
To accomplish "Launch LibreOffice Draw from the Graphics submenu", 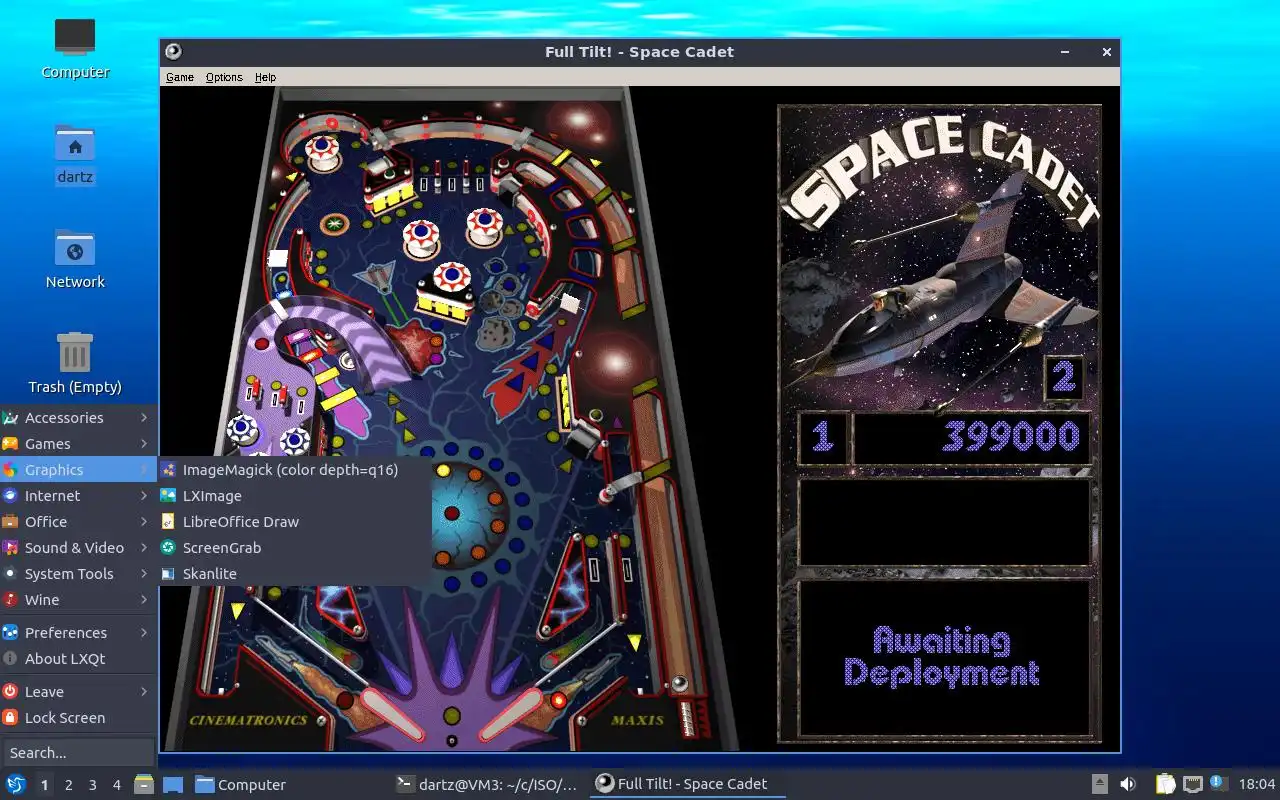I will point(294,522).
